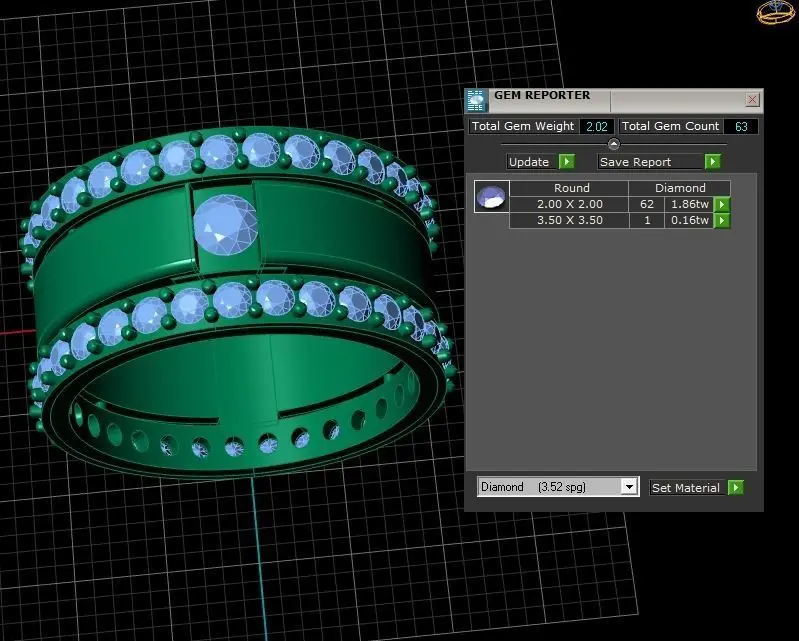
Task: Click the 1.86tw weight cell
Action: (689, 204)
